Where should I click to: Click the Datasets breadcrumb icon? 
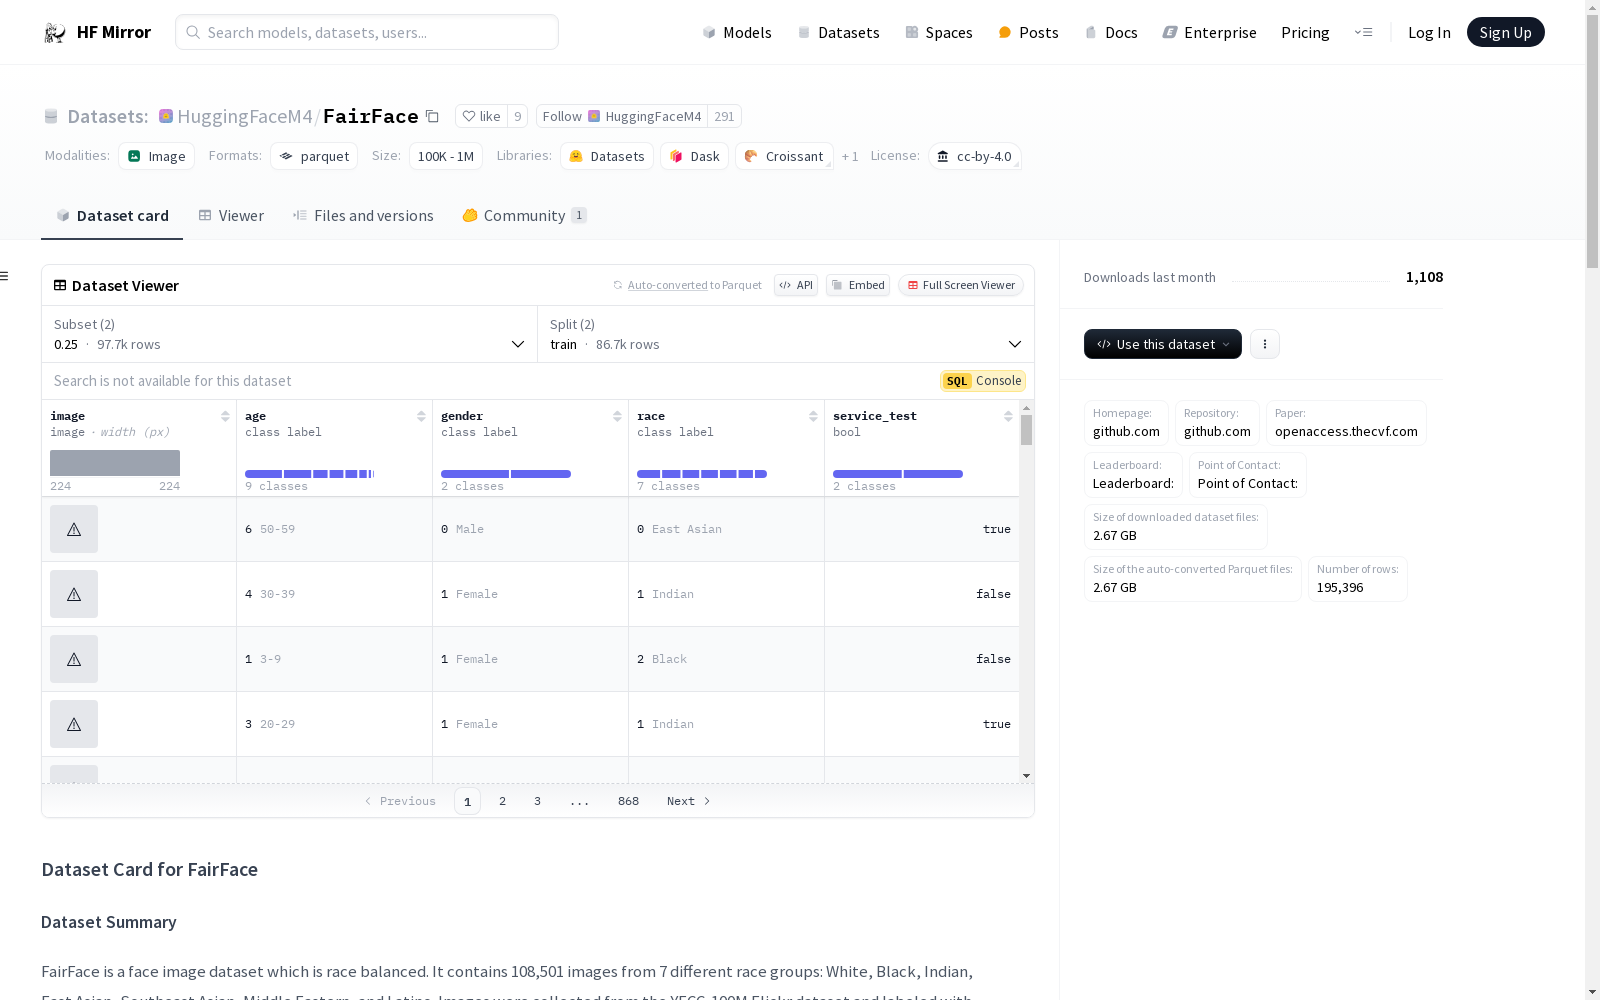point(51,116)
